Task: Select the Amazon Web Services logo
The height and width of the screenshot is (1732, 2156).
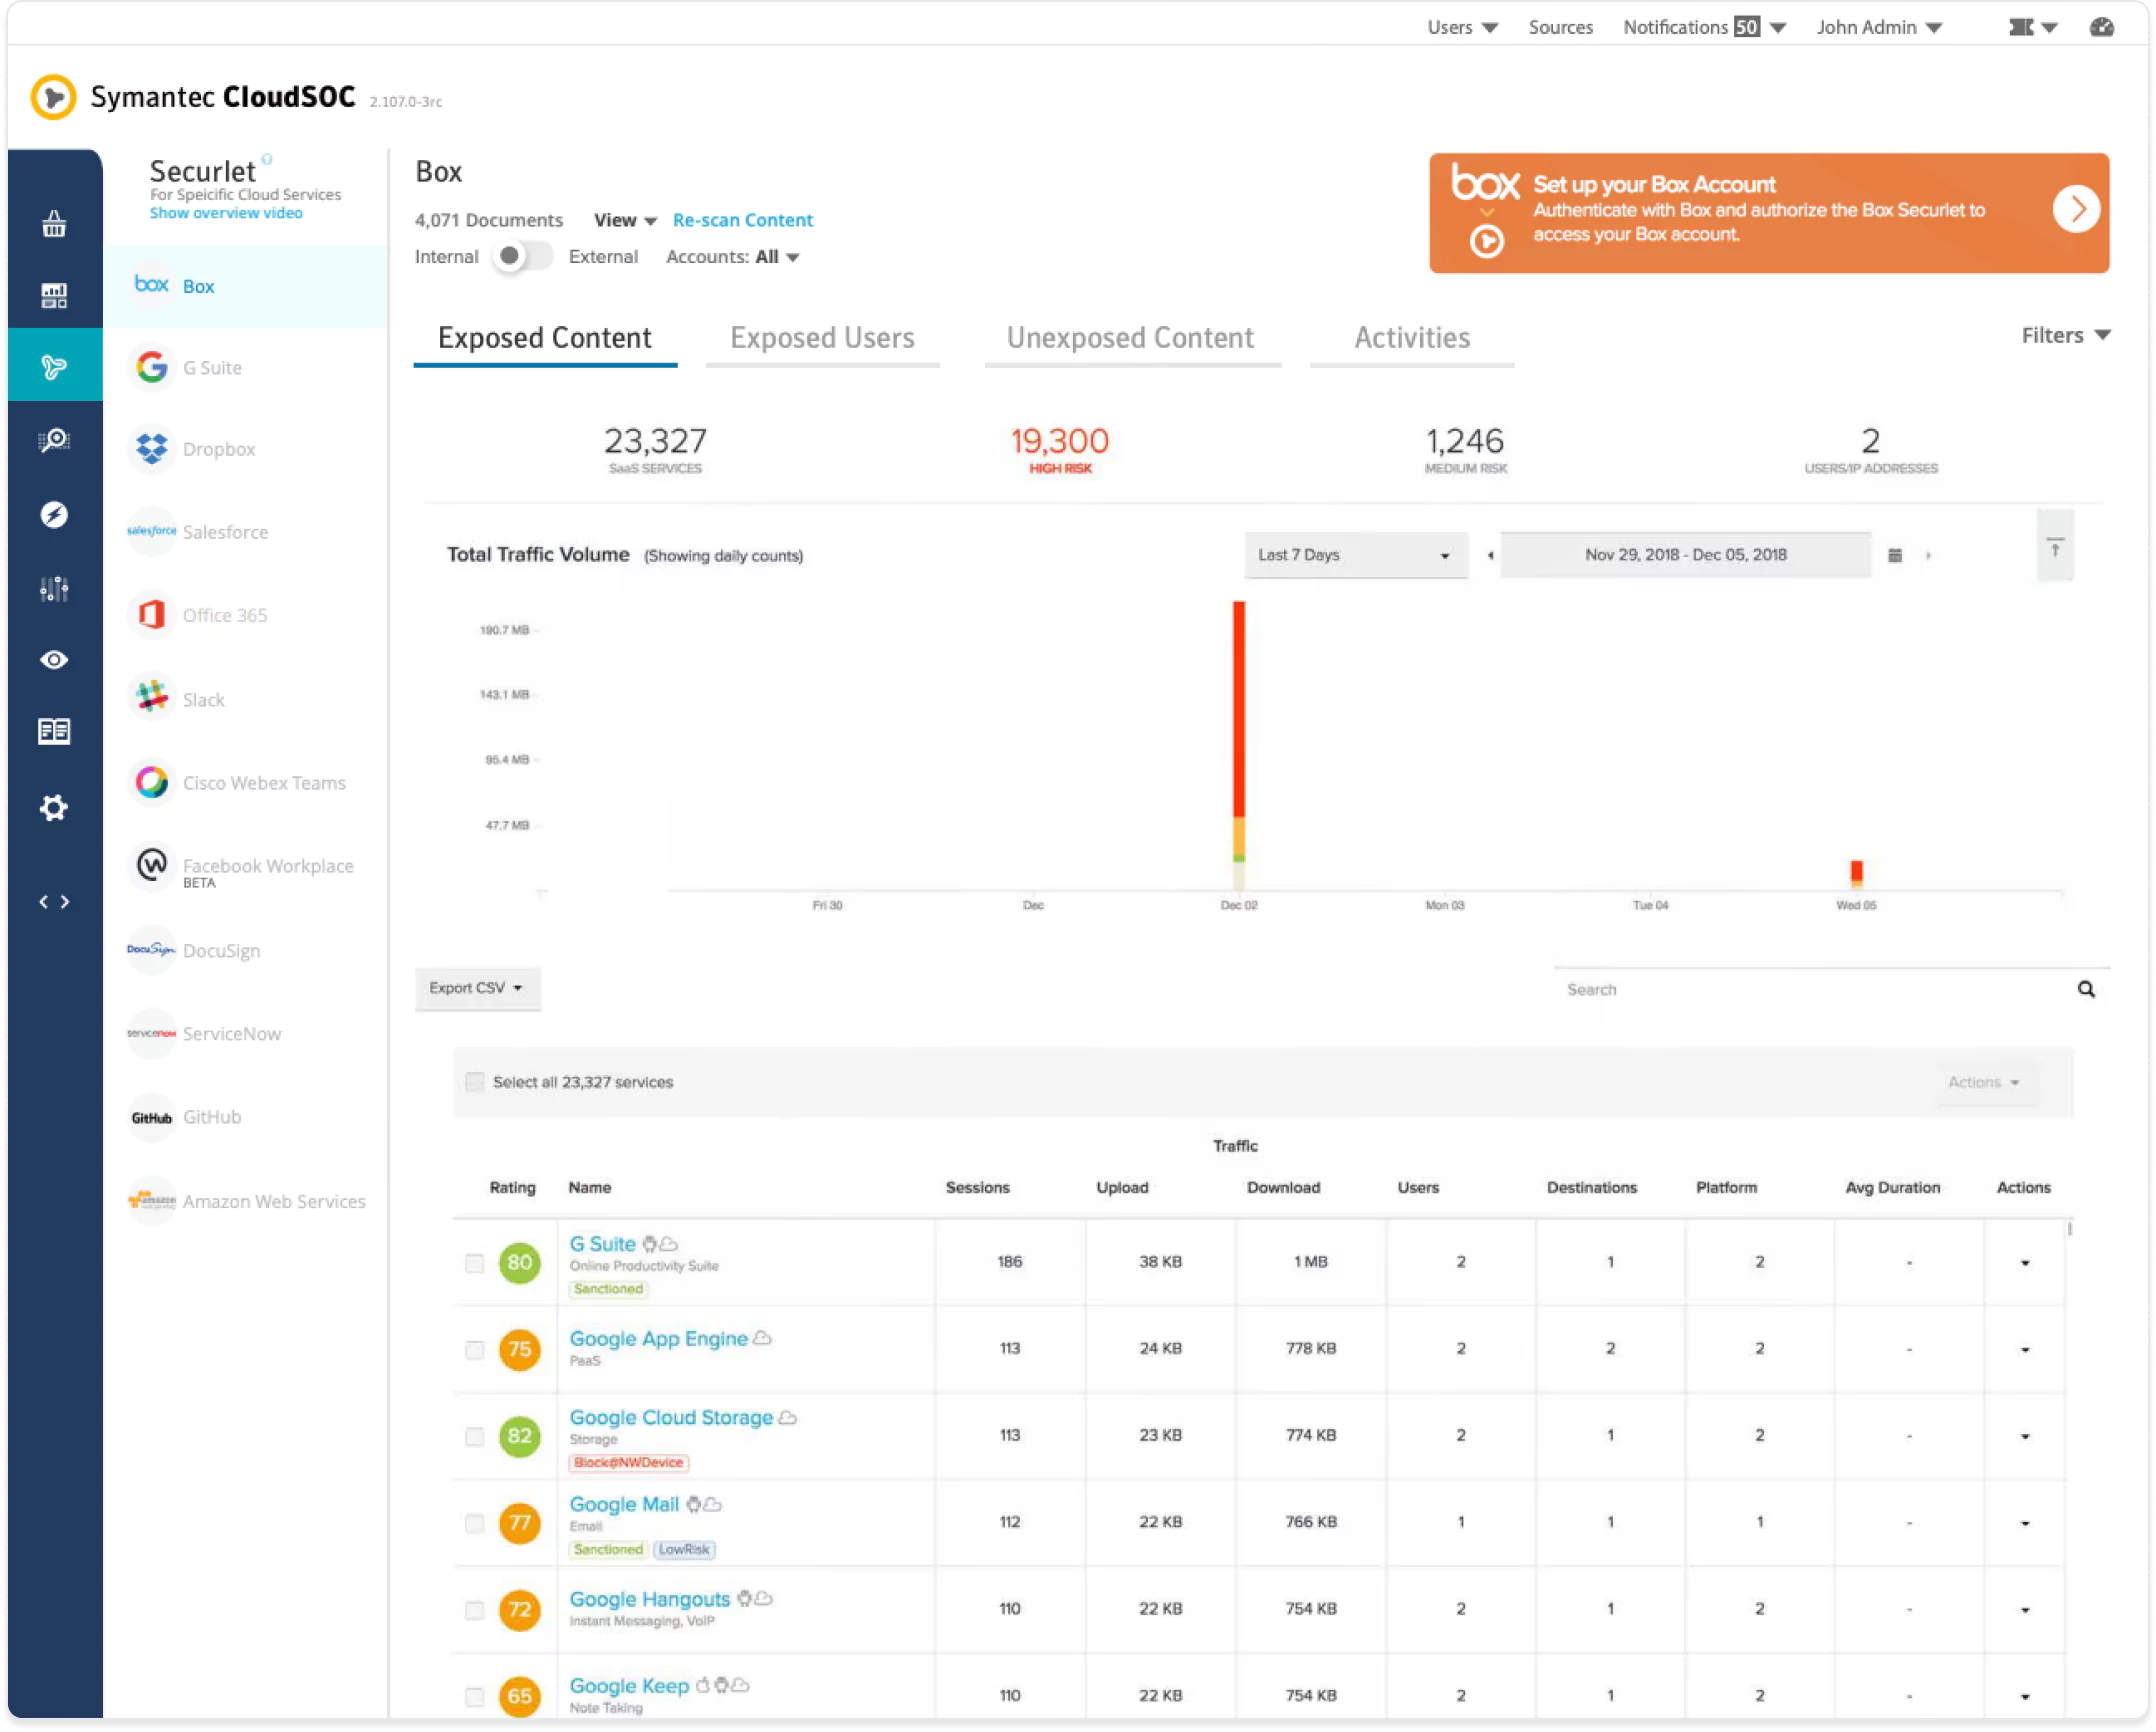Action: coord(152,1201)
